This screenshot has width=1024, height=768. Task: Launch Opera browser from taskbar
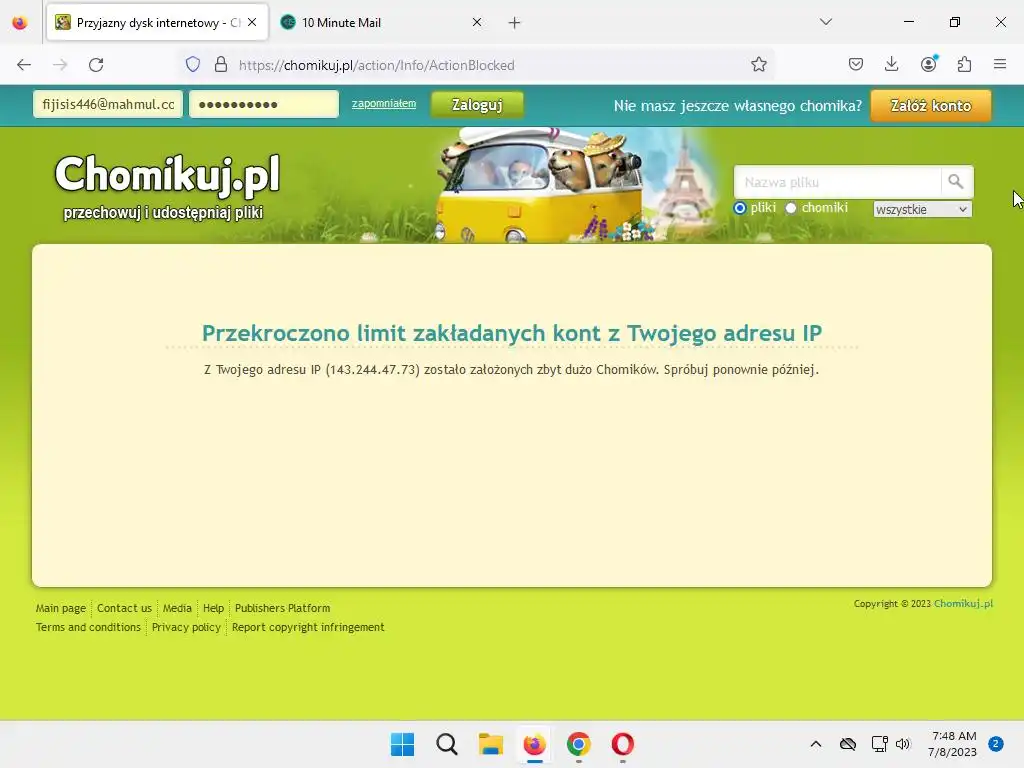(x=622, y=744)
